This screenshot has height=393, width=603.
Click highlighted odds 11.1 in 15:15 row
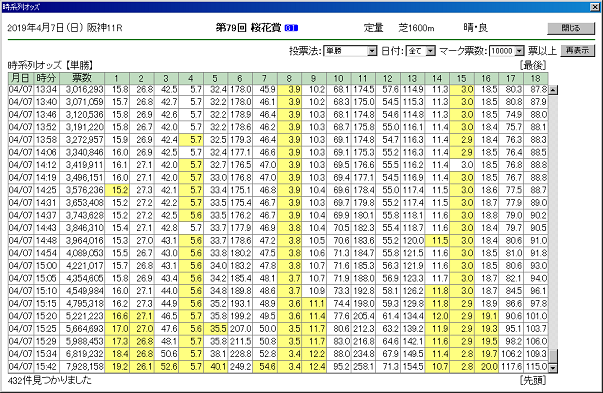click(314, 303)
